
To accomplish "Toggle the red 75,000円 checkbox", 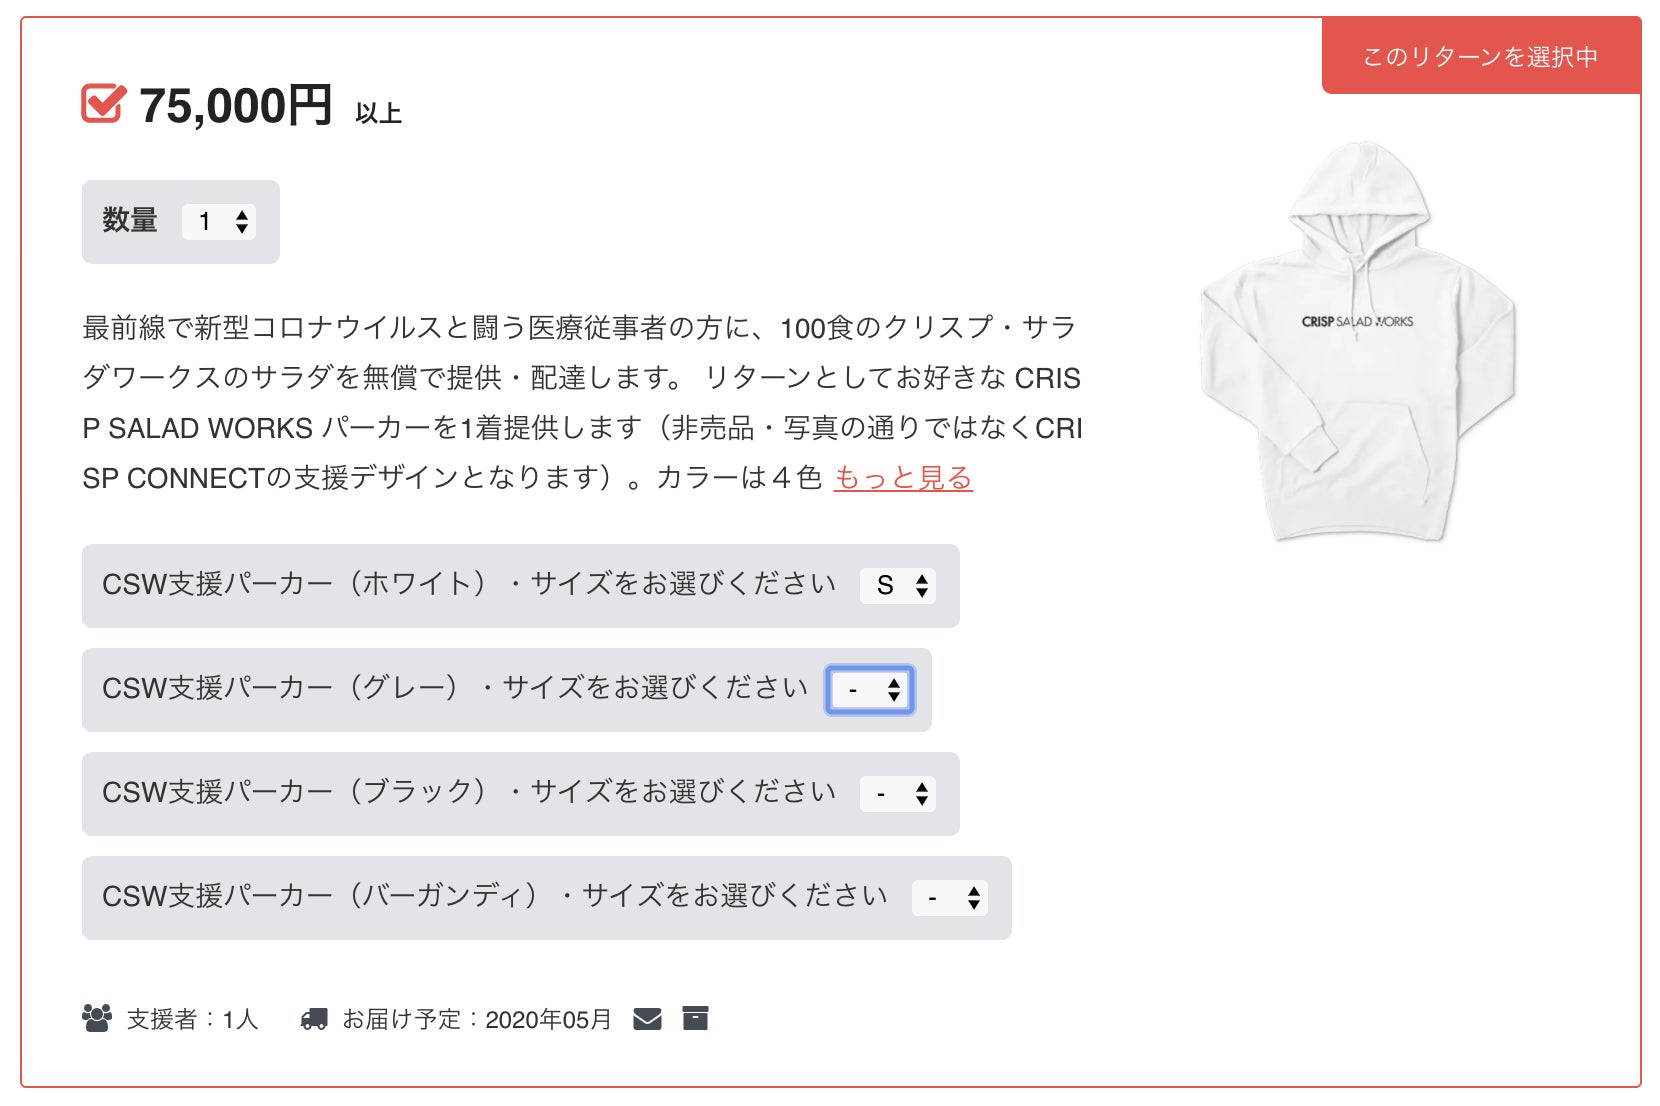I will point(104,103).
